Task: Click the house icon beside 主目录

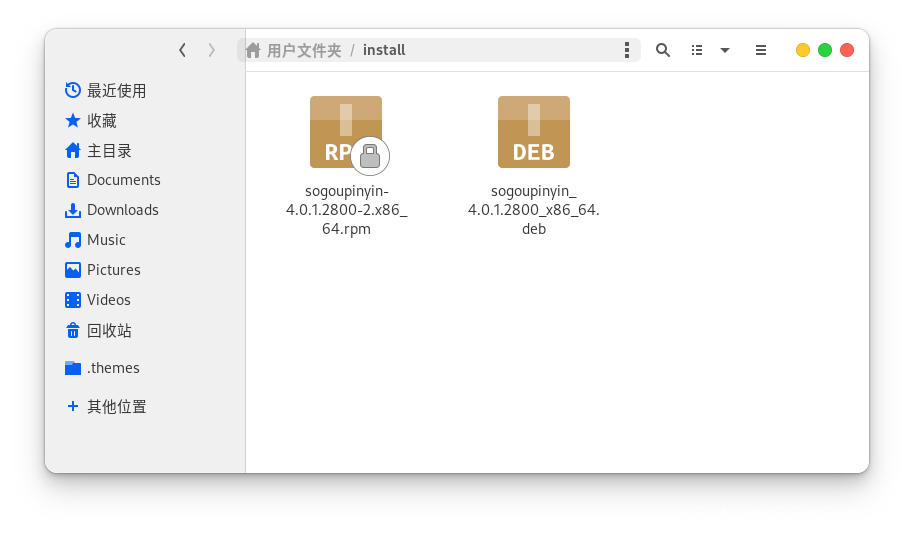Action: pos(73,150)
